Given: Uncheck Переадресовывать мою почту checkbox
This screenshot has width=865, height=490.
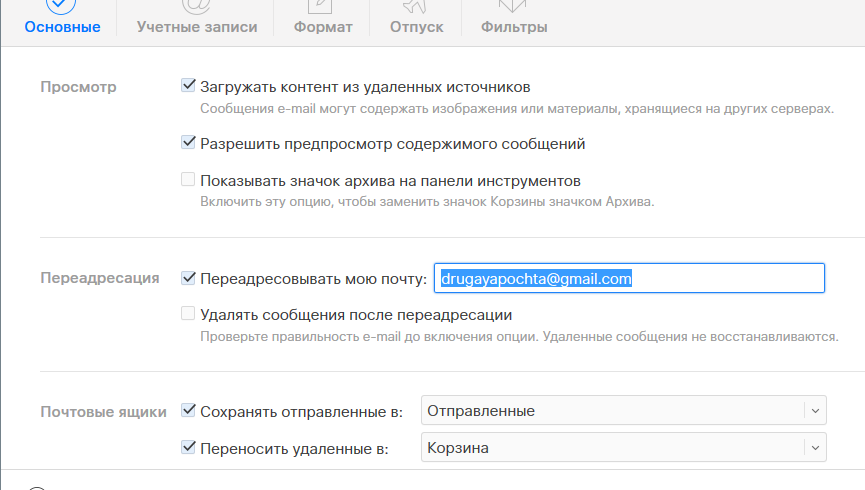Looking at the screenshot, I should click(x=188, y=278).
